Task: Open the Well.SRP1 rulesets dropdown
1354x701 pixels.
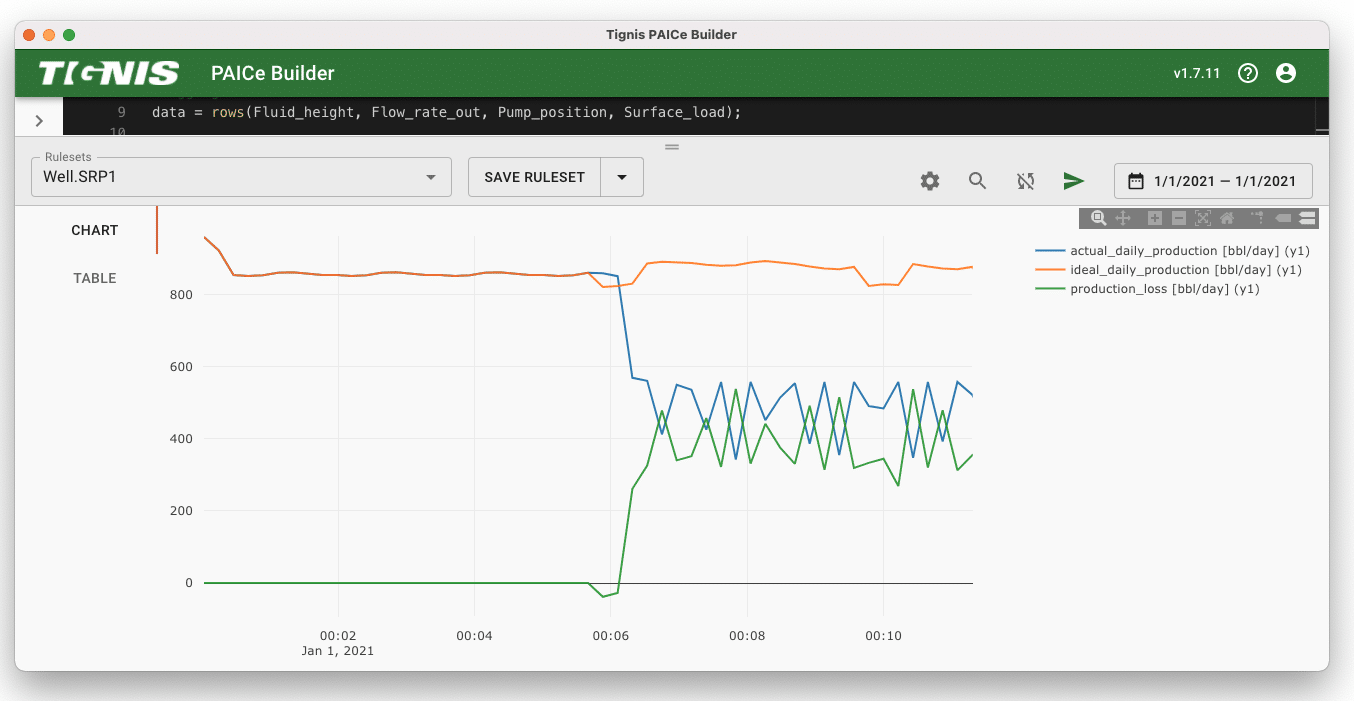Action: [x=241, y=177]
